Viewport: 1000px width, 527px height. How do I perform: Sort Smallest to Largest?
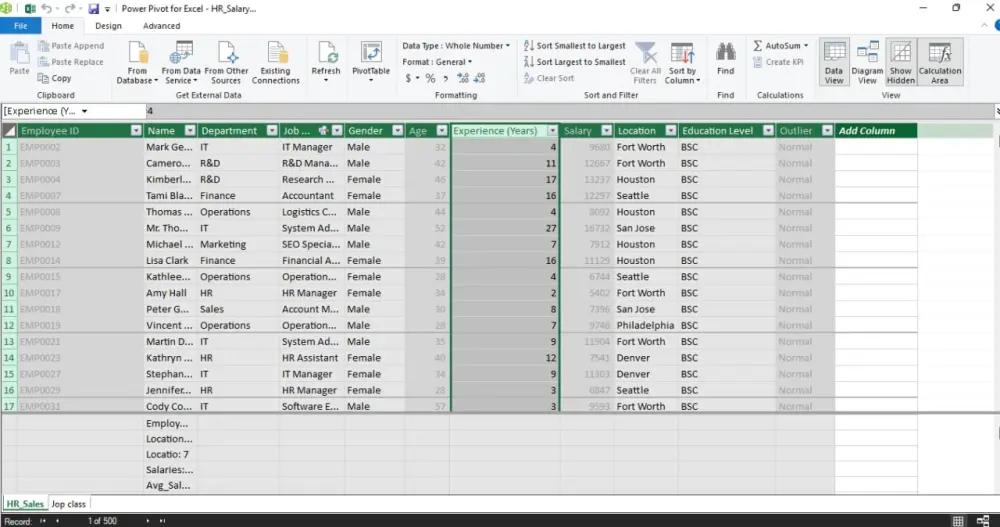pos(575,46)
